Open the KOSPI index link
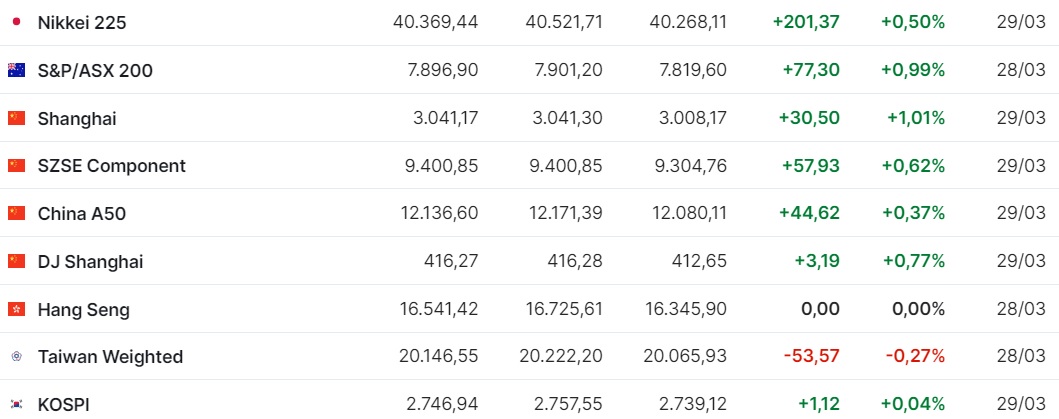 pos(63,405)
